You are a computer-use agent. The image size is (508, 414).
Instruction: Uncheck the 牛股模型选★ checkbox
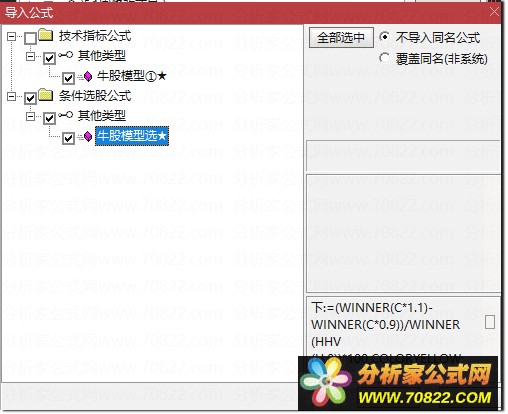(x=68, y=138)
